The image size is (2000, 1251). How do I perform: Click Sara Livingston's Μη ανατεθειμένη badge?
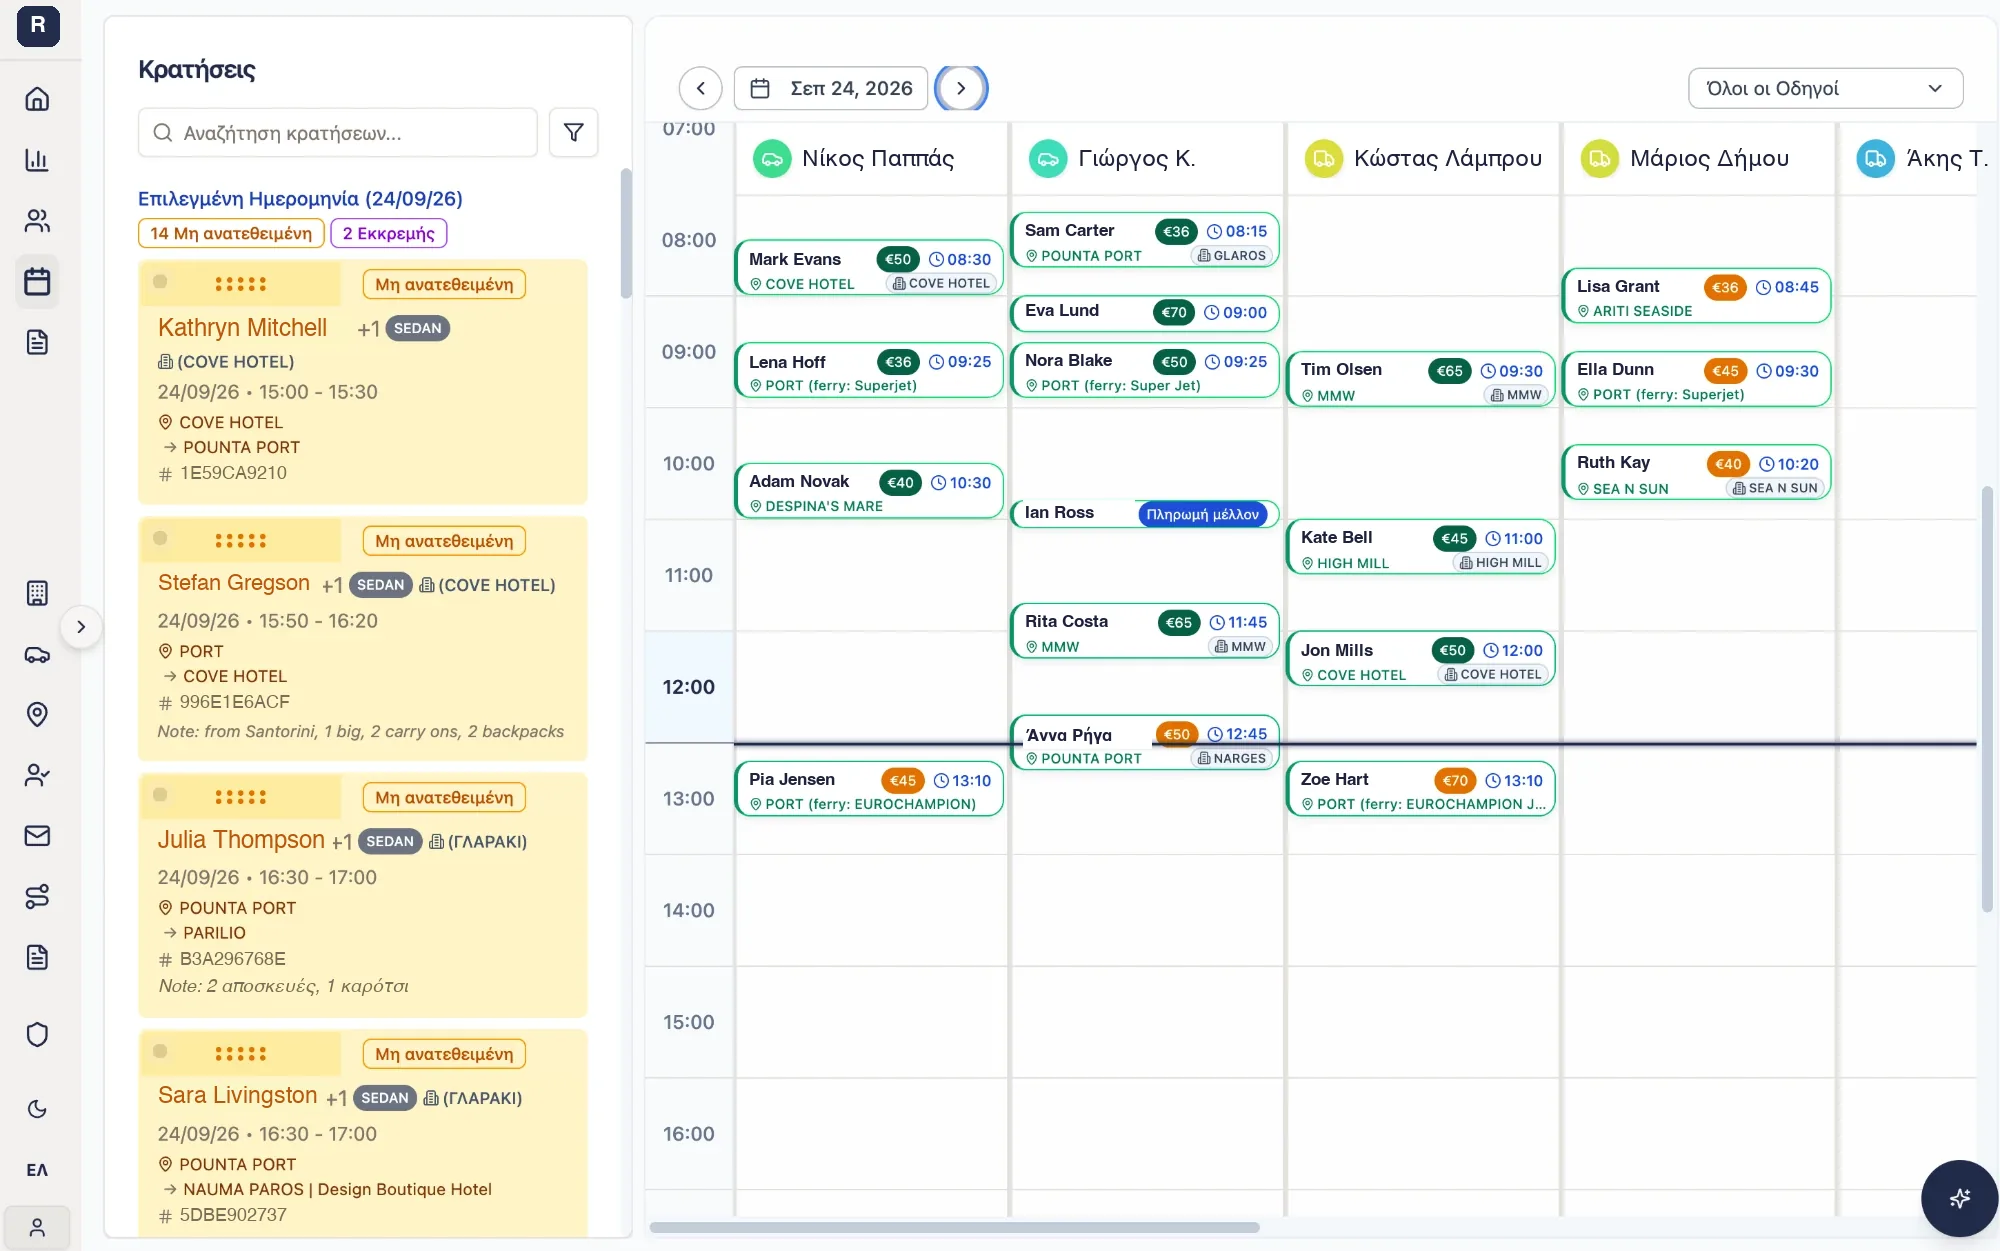coord(444,1054)
